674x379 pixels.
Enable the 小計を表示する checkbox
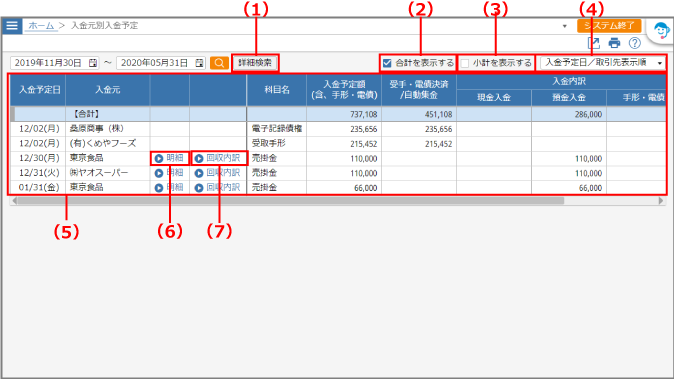tap(465, 63)
